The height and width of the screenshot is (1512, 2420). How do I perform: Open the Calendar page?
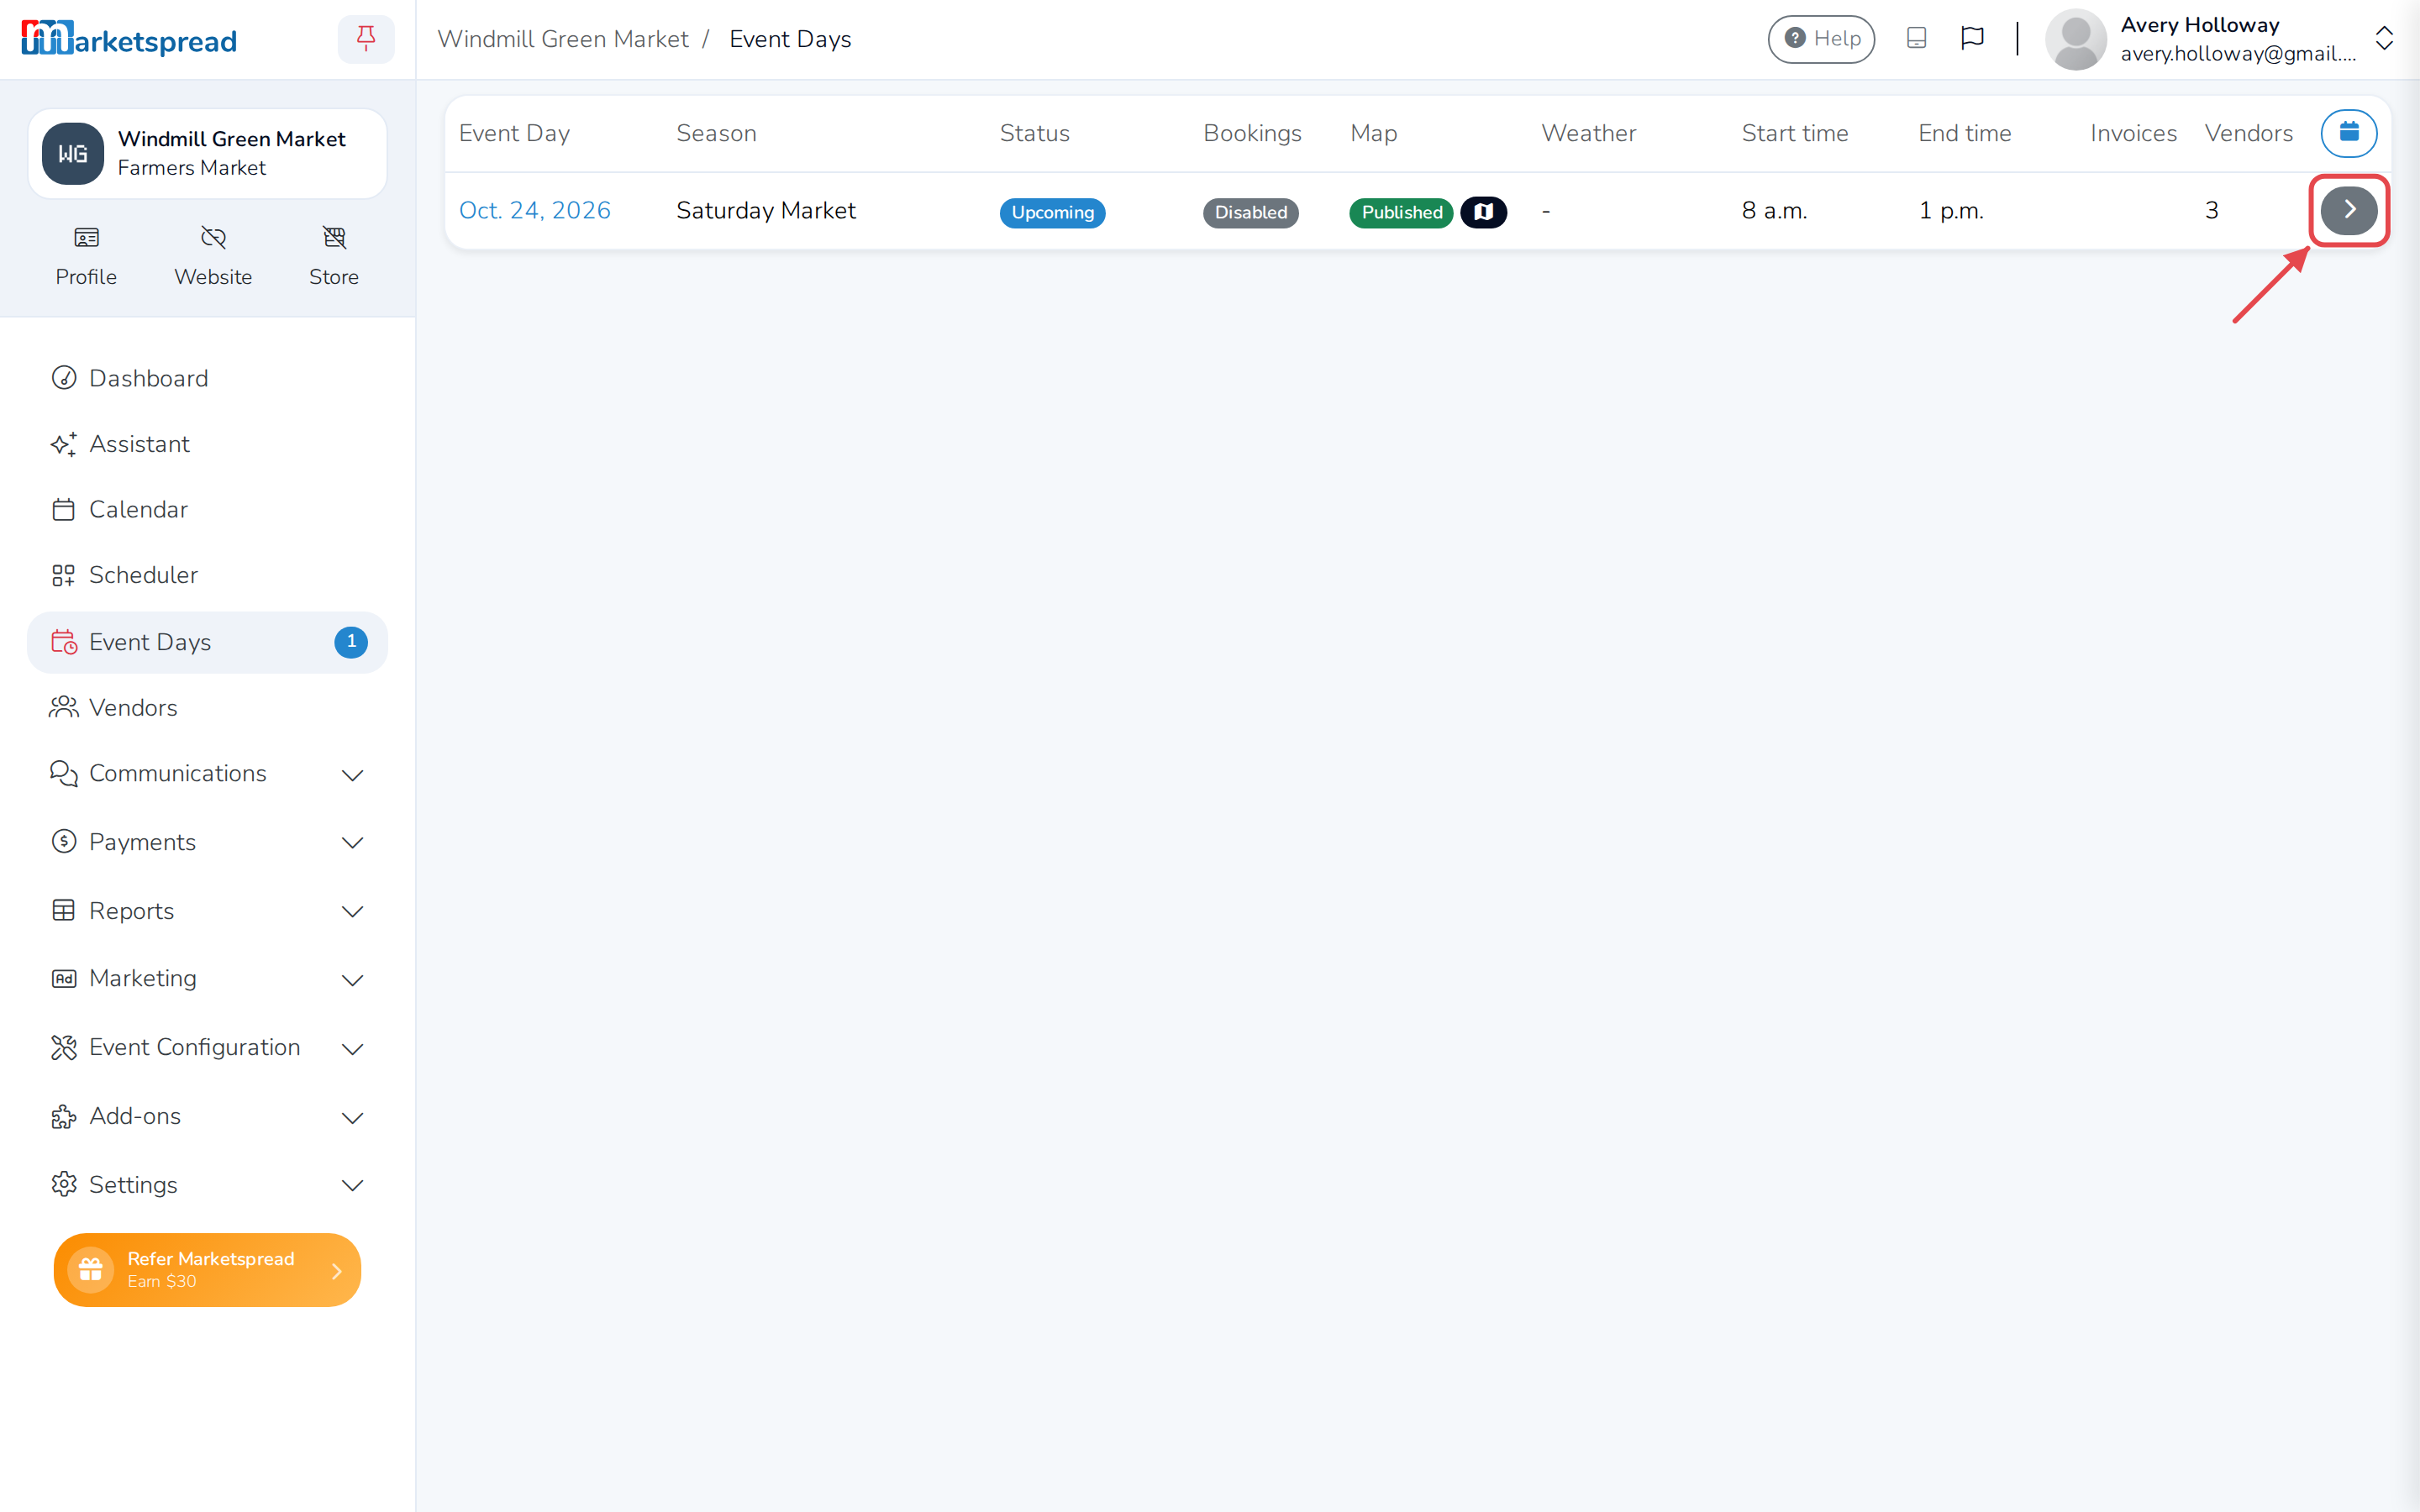tap(207, 510)
